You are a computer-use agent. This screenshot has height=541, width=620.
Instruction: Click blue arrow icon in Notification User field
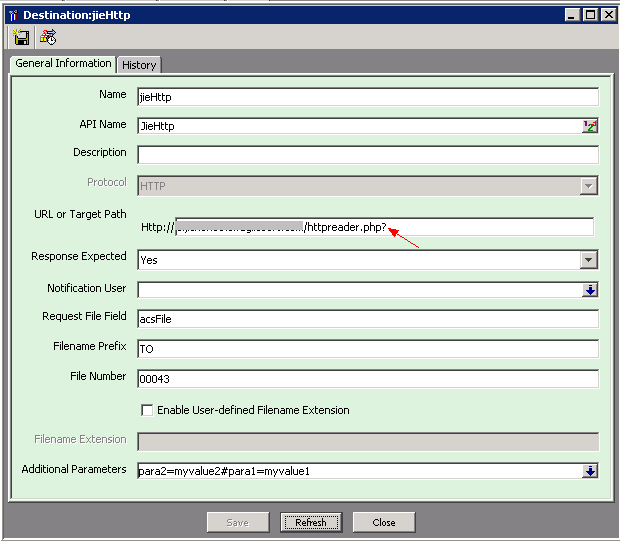coord(590,290)
